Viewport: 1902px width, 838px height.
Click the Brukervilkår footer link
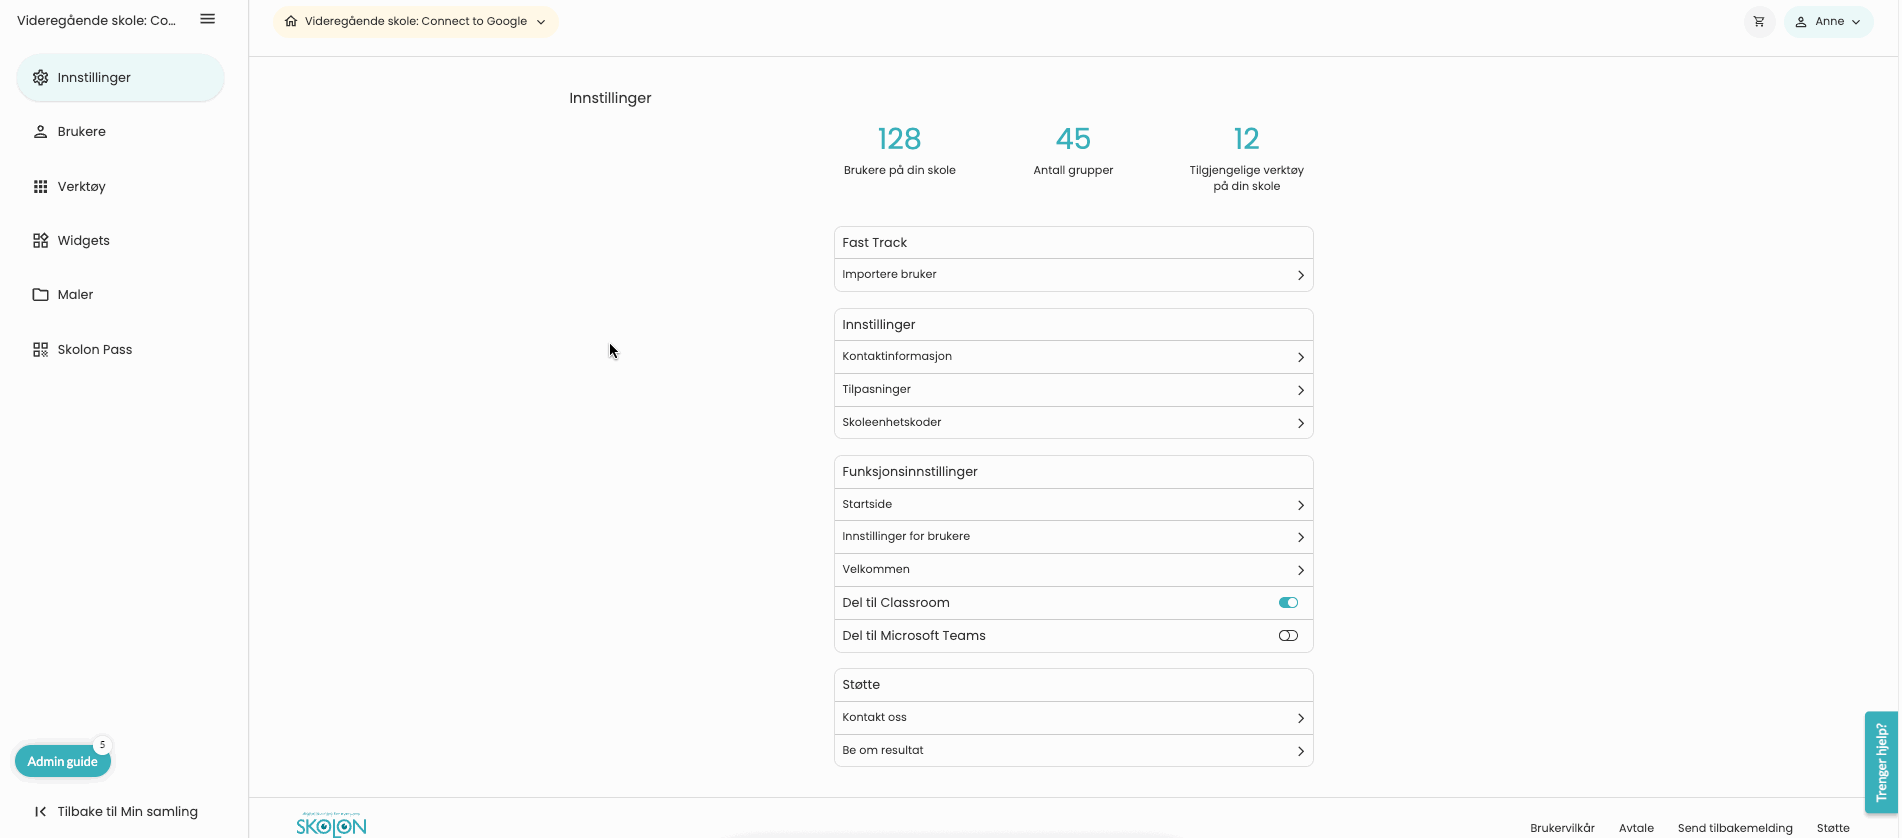(1562, 828)
